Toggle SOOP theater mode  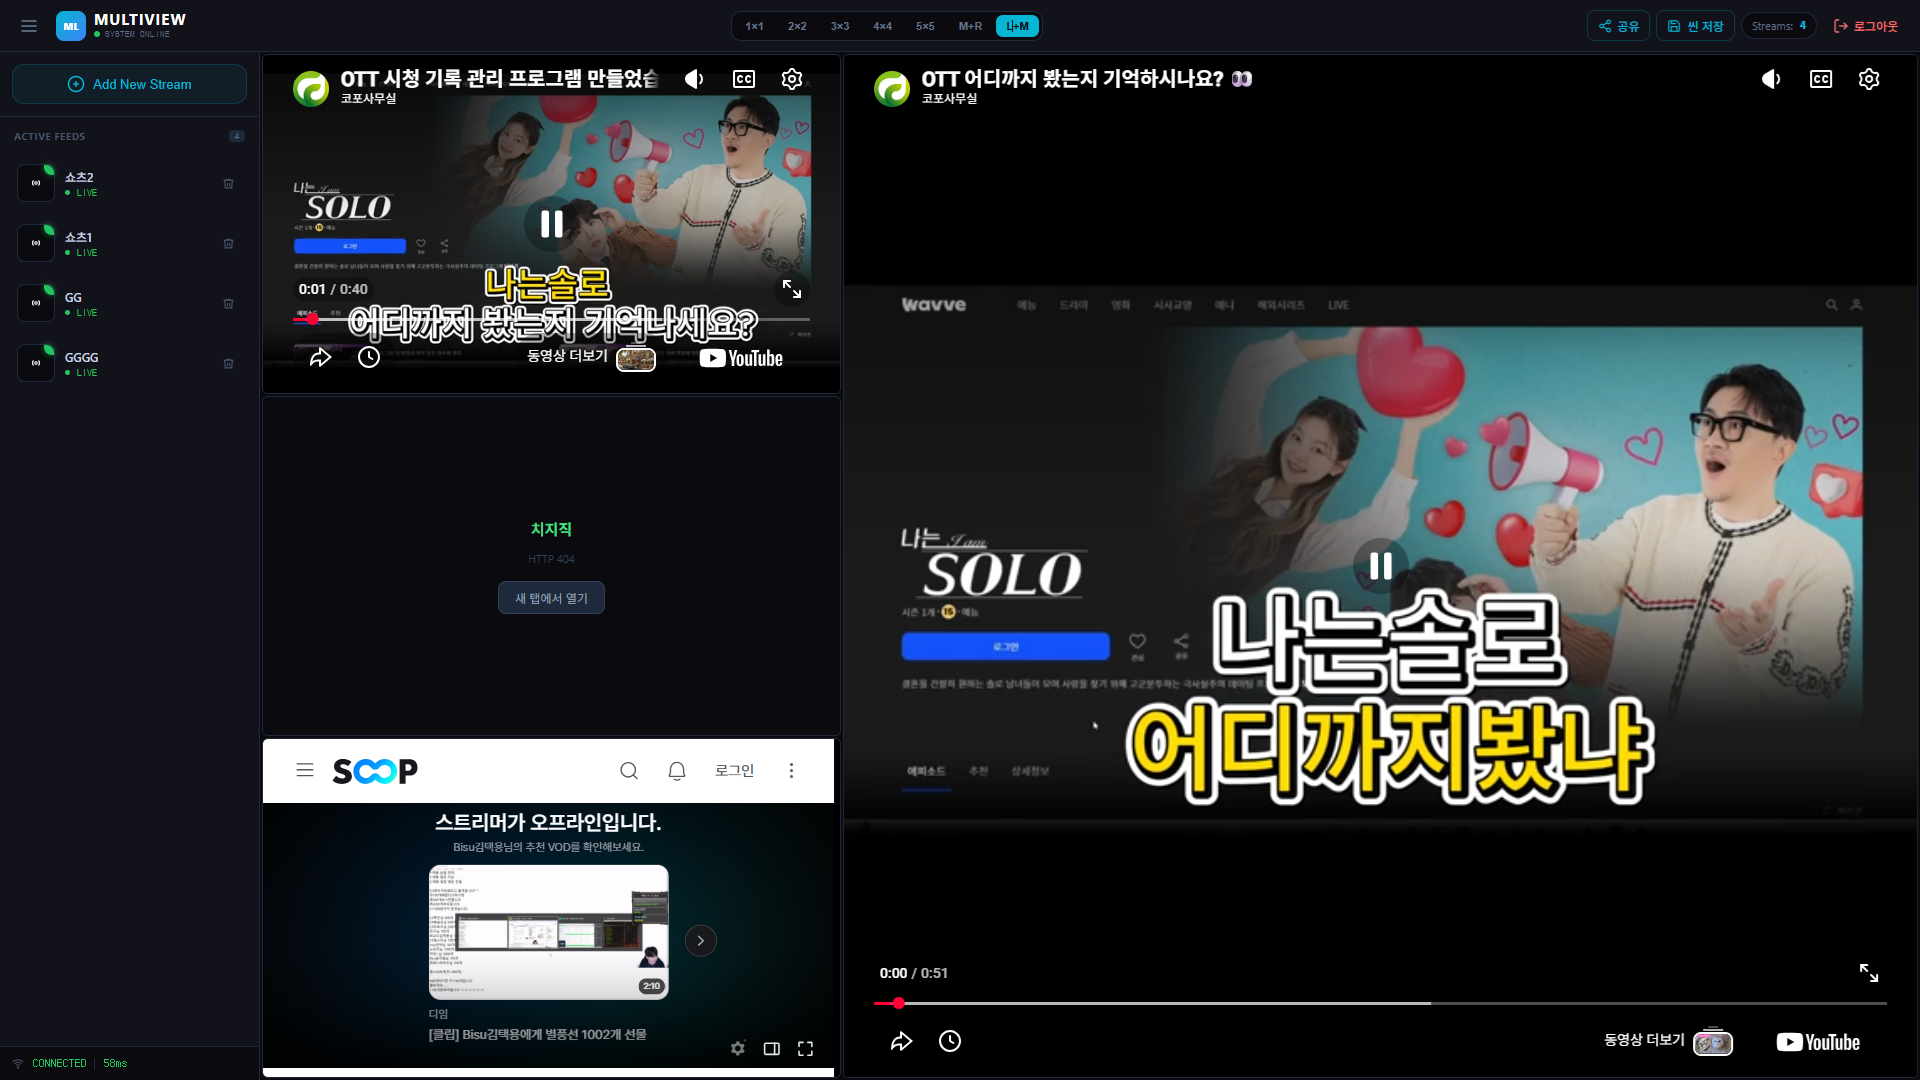click(x=772, y=1049)
